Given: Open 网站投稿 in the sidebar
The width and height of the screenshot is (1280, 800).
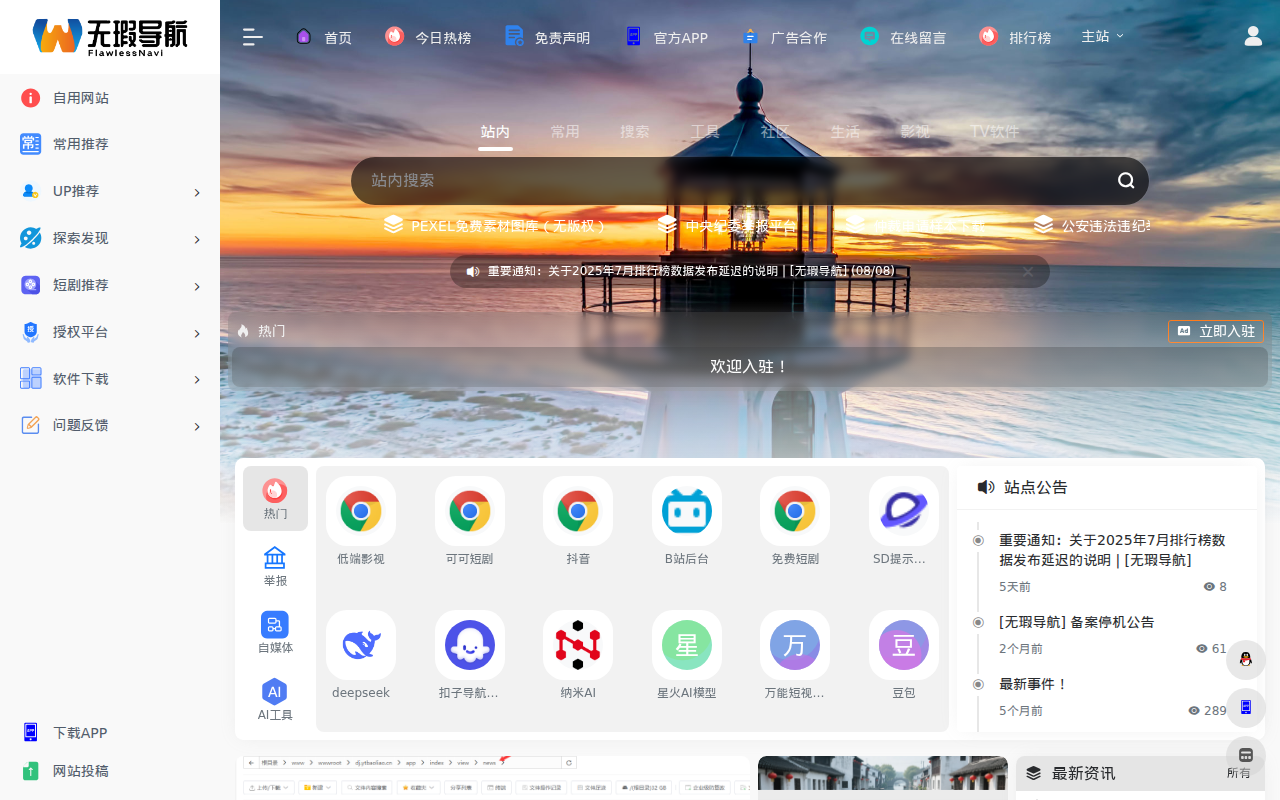Looking at the screenshot, I should [80, 771].
